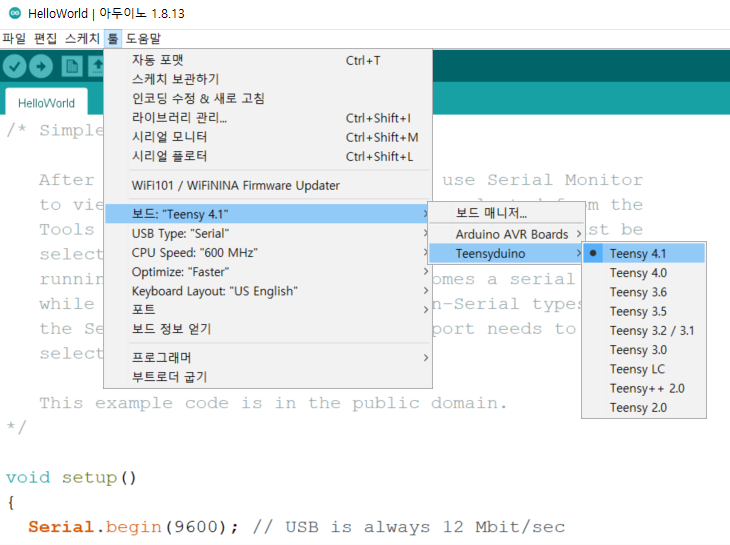Switch to the HelloWorld sketch tab
This screenshot has width=730, height=545.
pyautogui.click(x=46, y=103)
